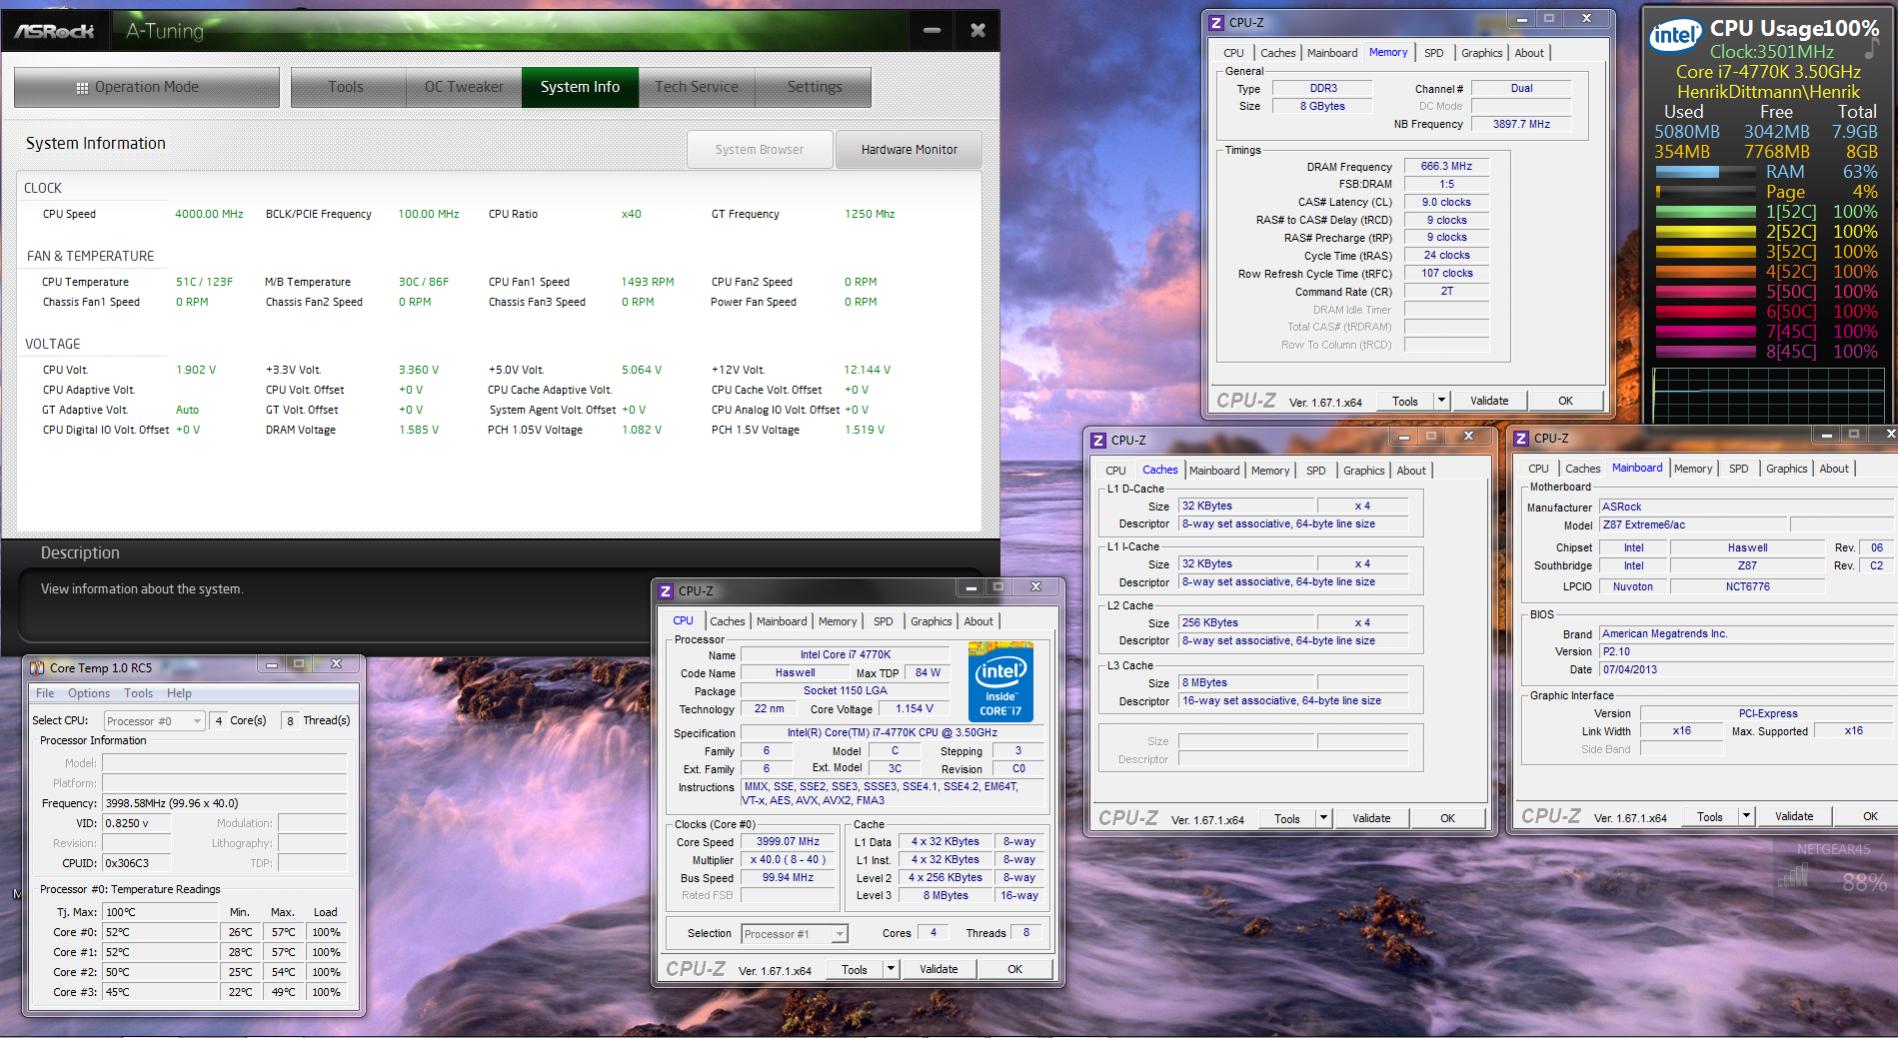Click the Tj. Max field in Core Temp
Viewport: 1898px width, 1038px height.
tap(160, 912)
